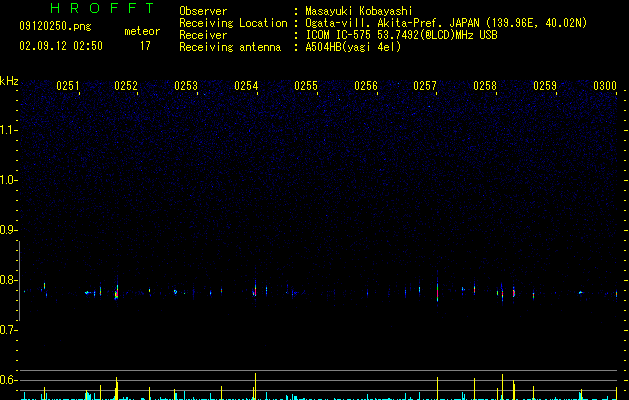Click the date stamp 02.09.12 02:50
The height and width of the screenshot is (400, 629).
click(x=61, y=46)
